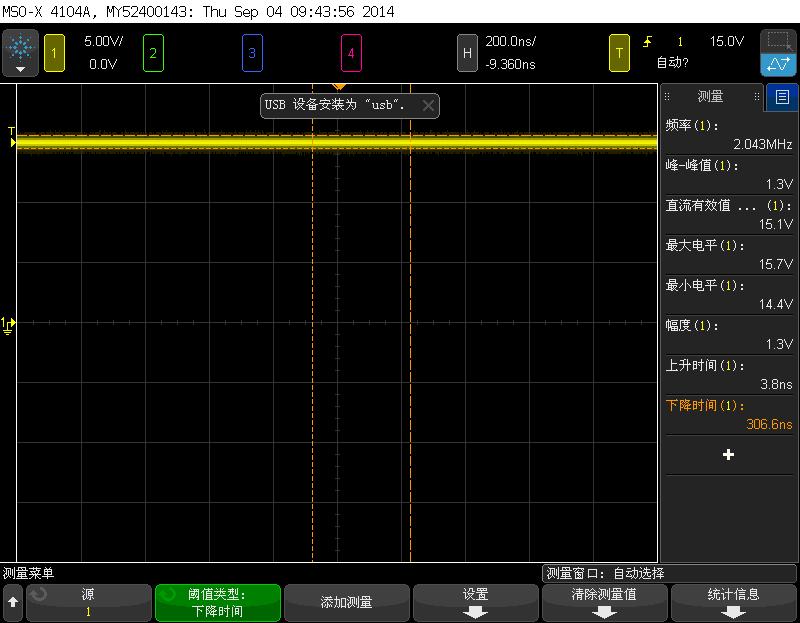This screenshot has width=800, height=623.
Task: Click the channel 1 ground level marker
Action: 8,325
